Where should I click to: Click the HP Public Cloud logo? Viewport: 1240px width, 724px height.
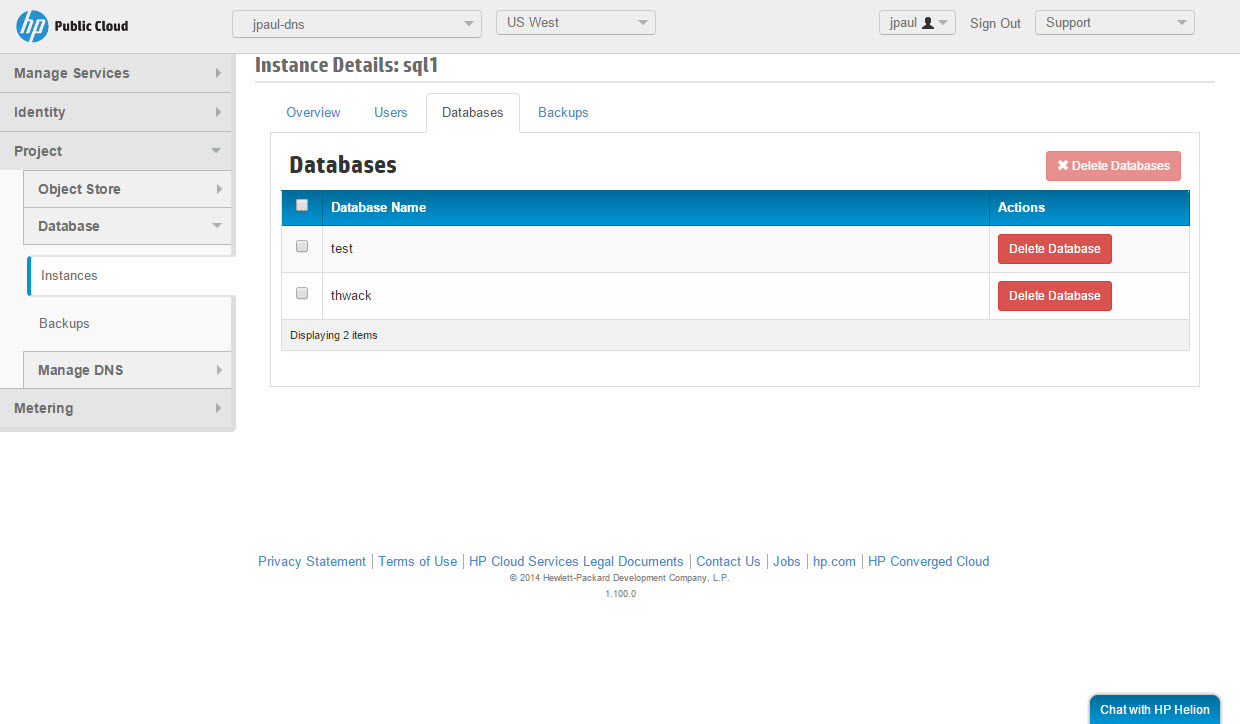pos(73,26)
